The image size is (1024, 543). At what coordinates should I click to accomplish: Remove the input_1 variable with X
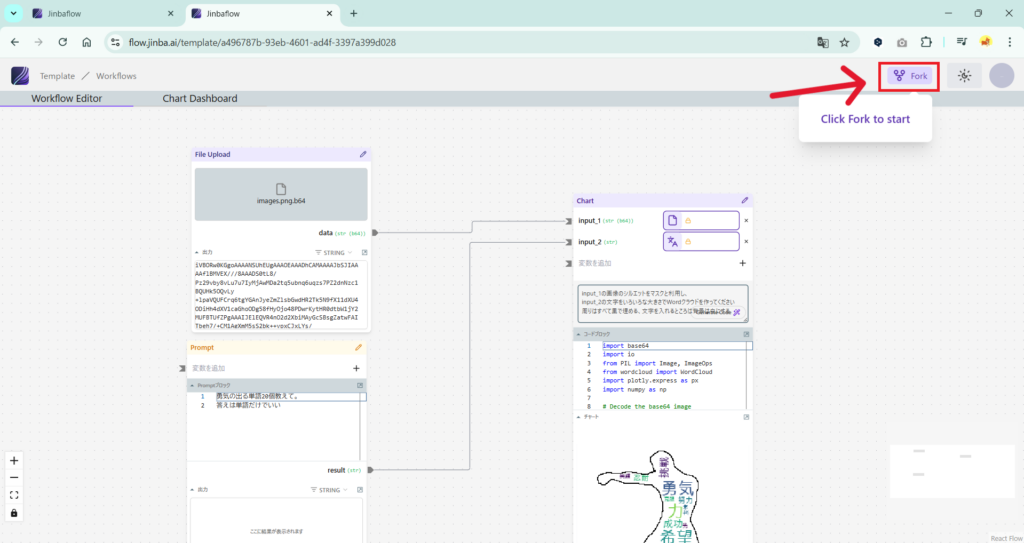pos(746,220)
